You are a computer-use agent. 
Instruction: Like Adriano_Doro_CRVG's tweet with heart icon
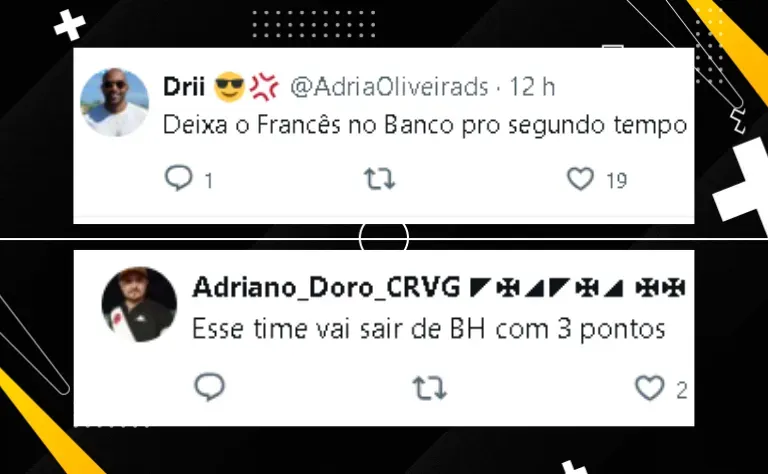649,388
